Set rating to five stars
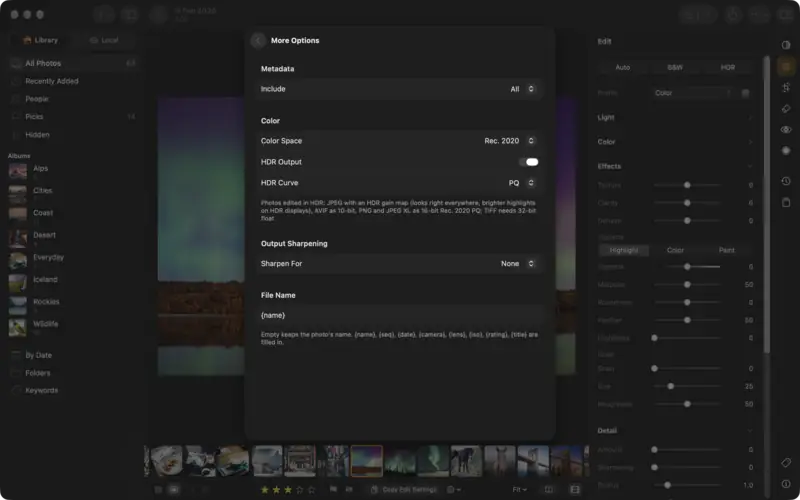This screenshot has height=500, width=800. 312,490
